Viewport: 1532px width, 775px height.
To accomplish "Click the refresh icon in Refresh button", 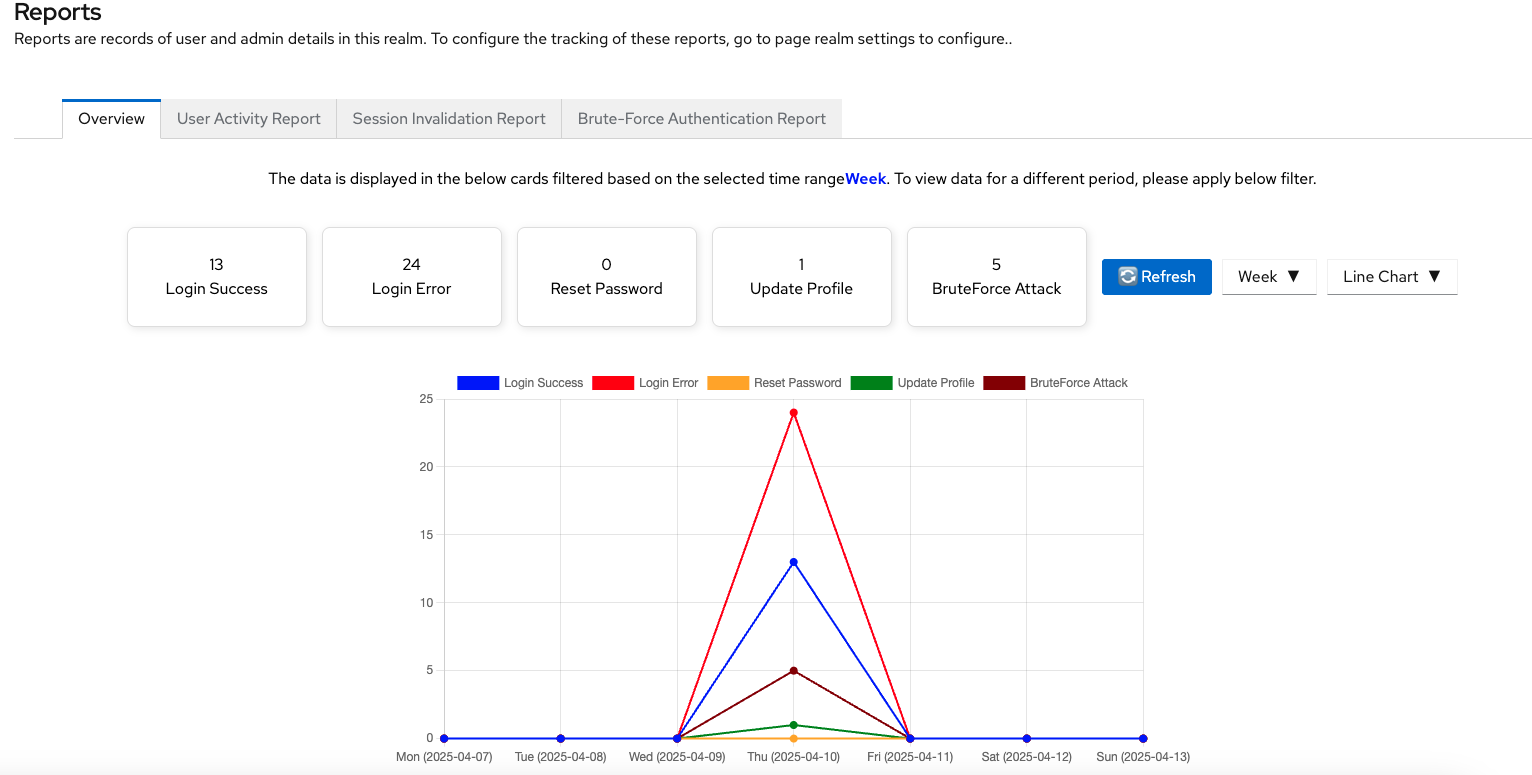I will coord(1127,277).
